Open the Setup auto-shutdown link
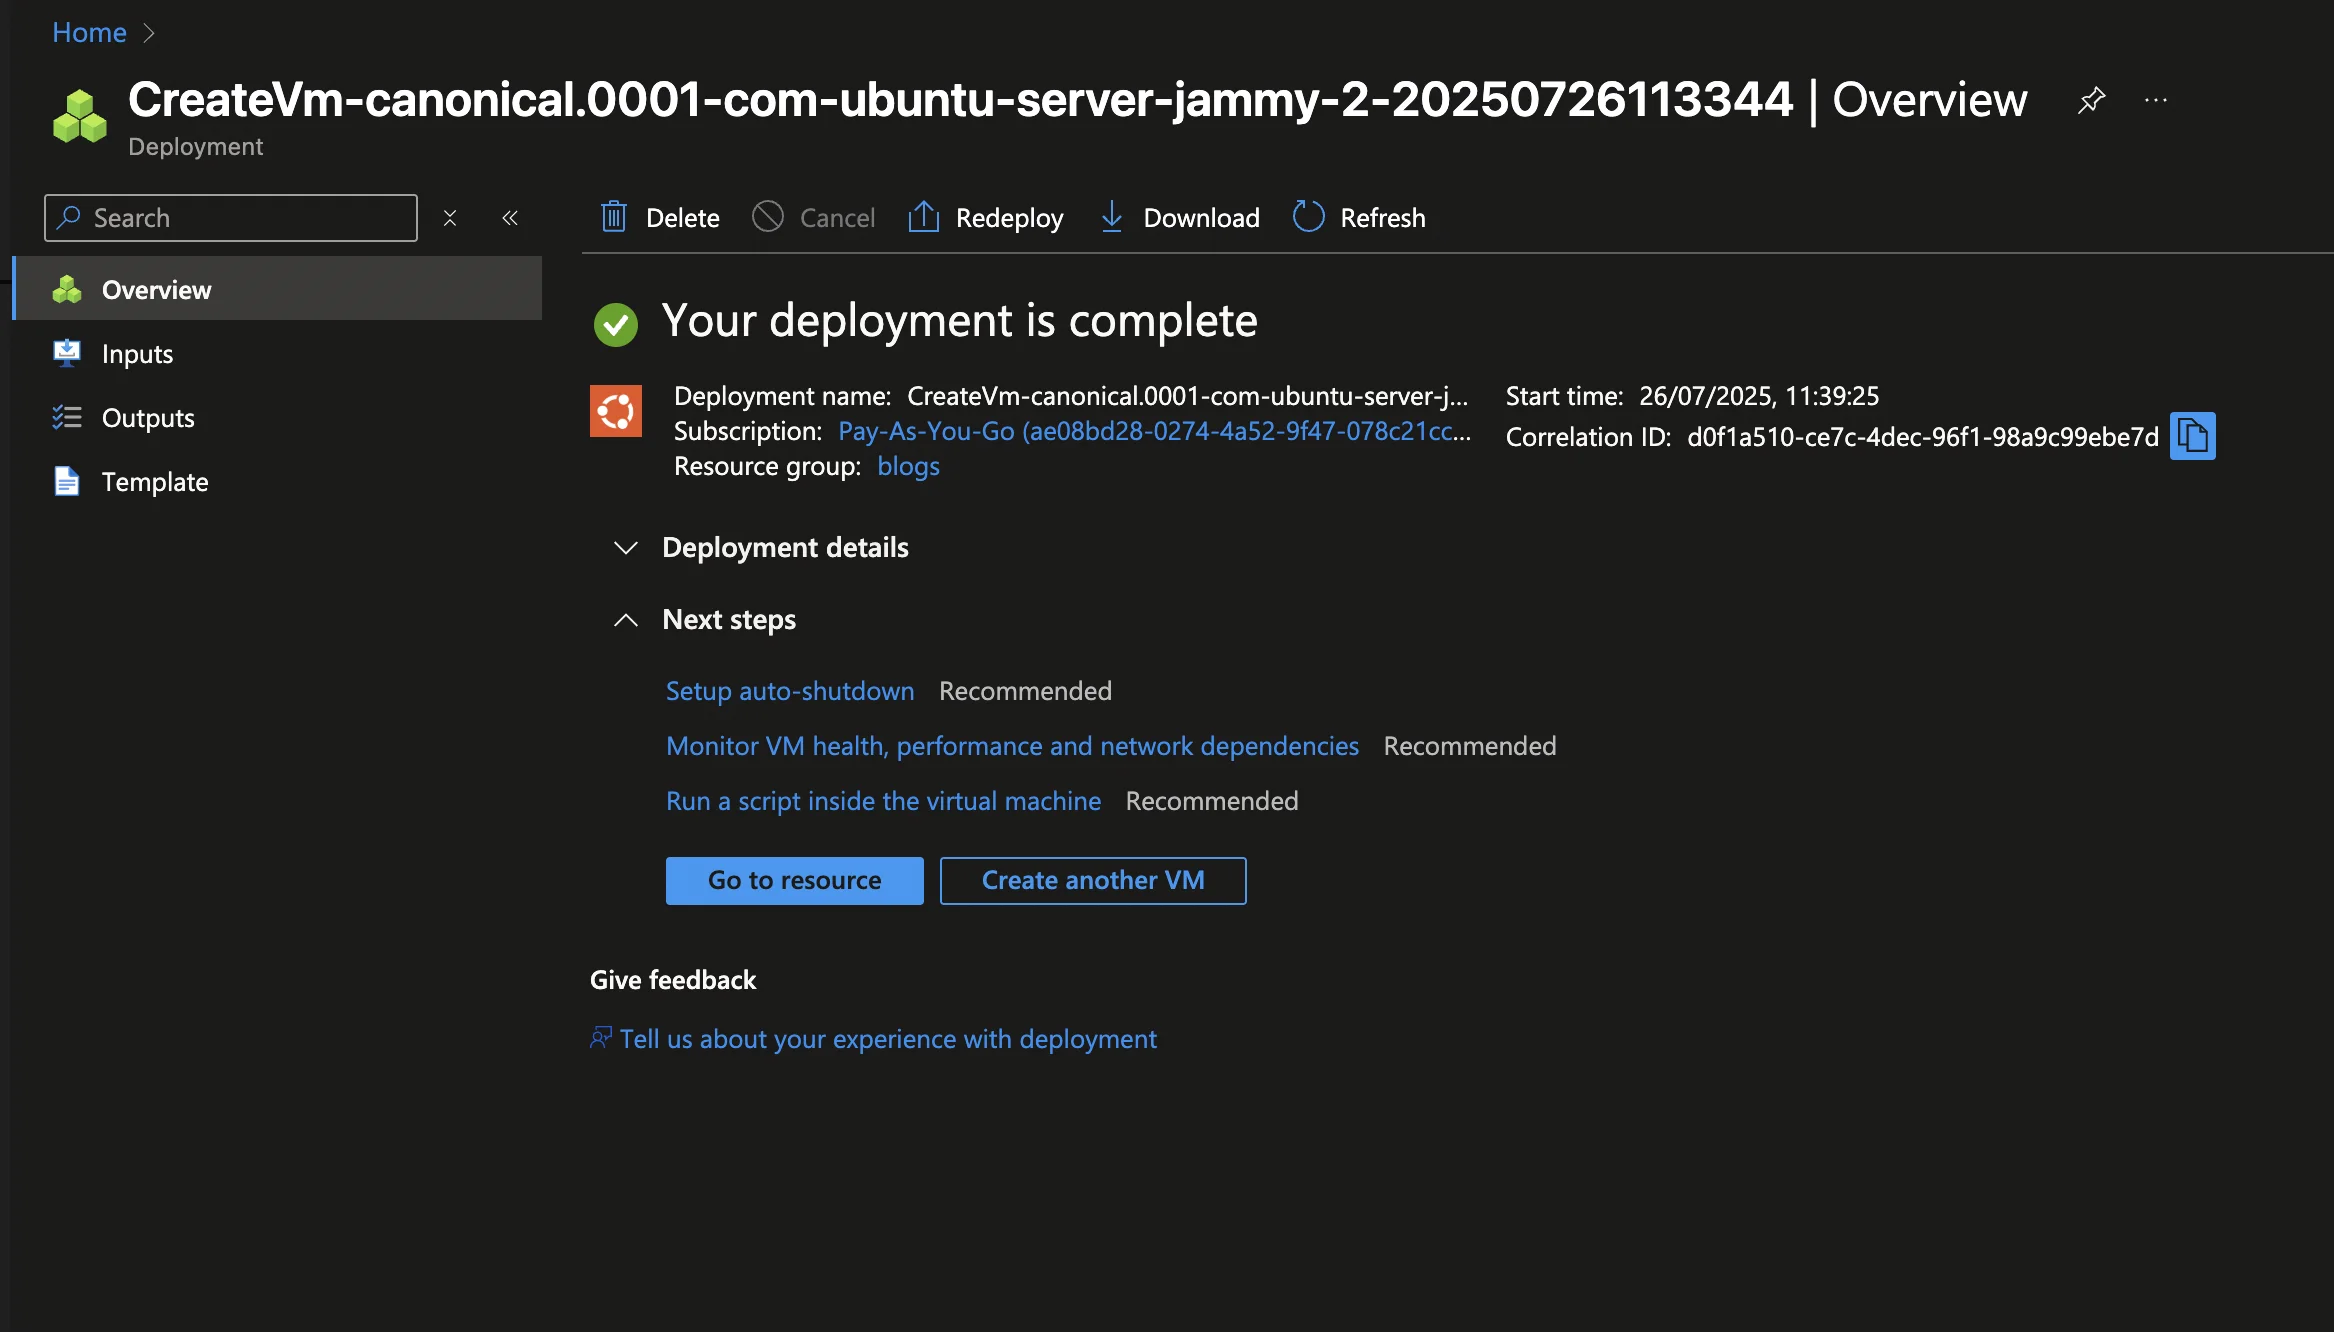This screenshot has height=1332, width=2334. [790, 691]
